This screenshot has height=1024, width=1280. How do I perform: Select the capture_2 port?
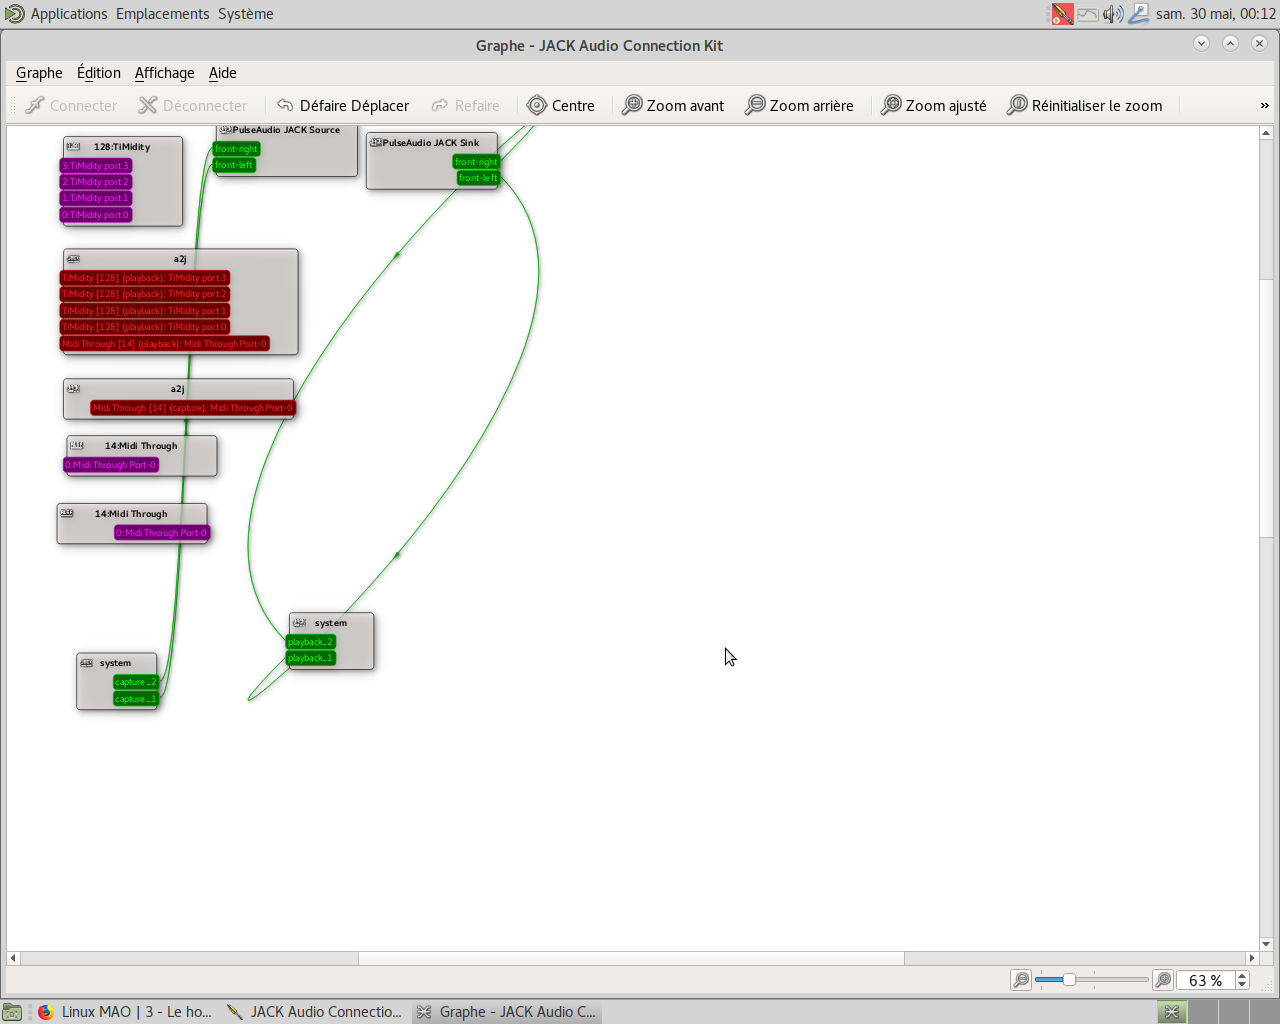pyautogui.click(x=136, y=682)
